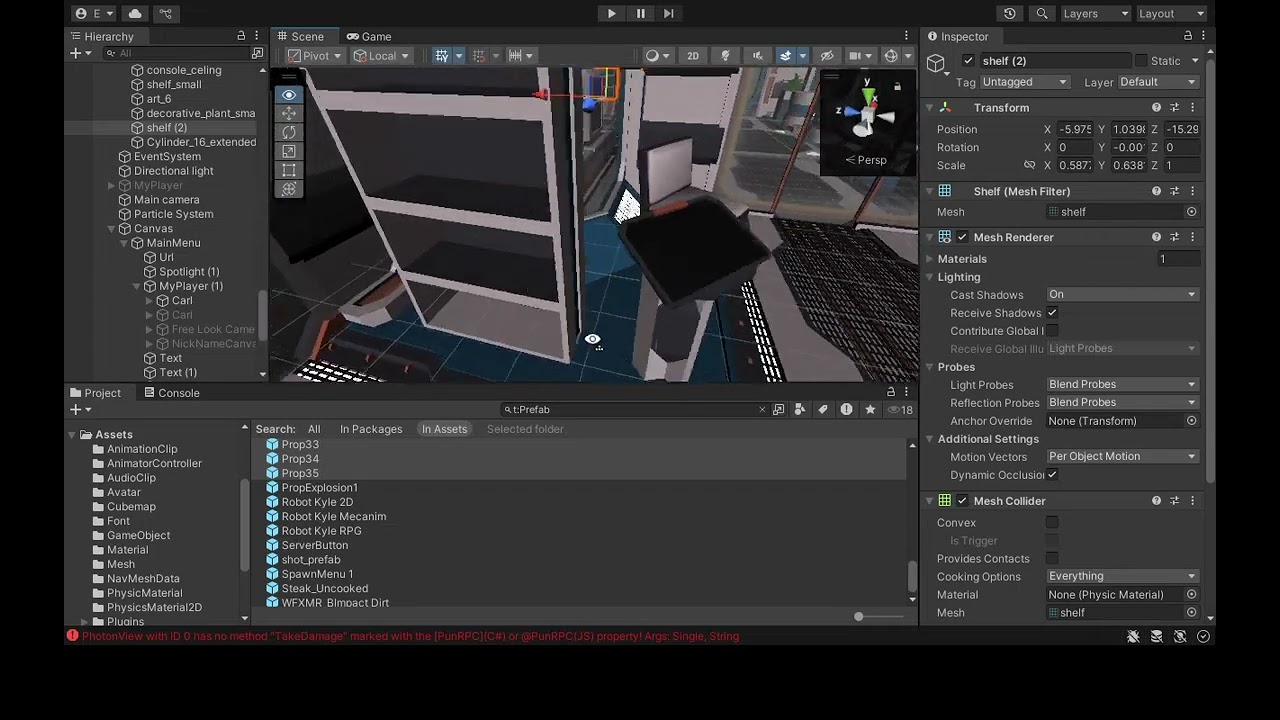1280x720 pixels.
Task: Open the draw mode shading icon
Action: (x=652, y=55)
